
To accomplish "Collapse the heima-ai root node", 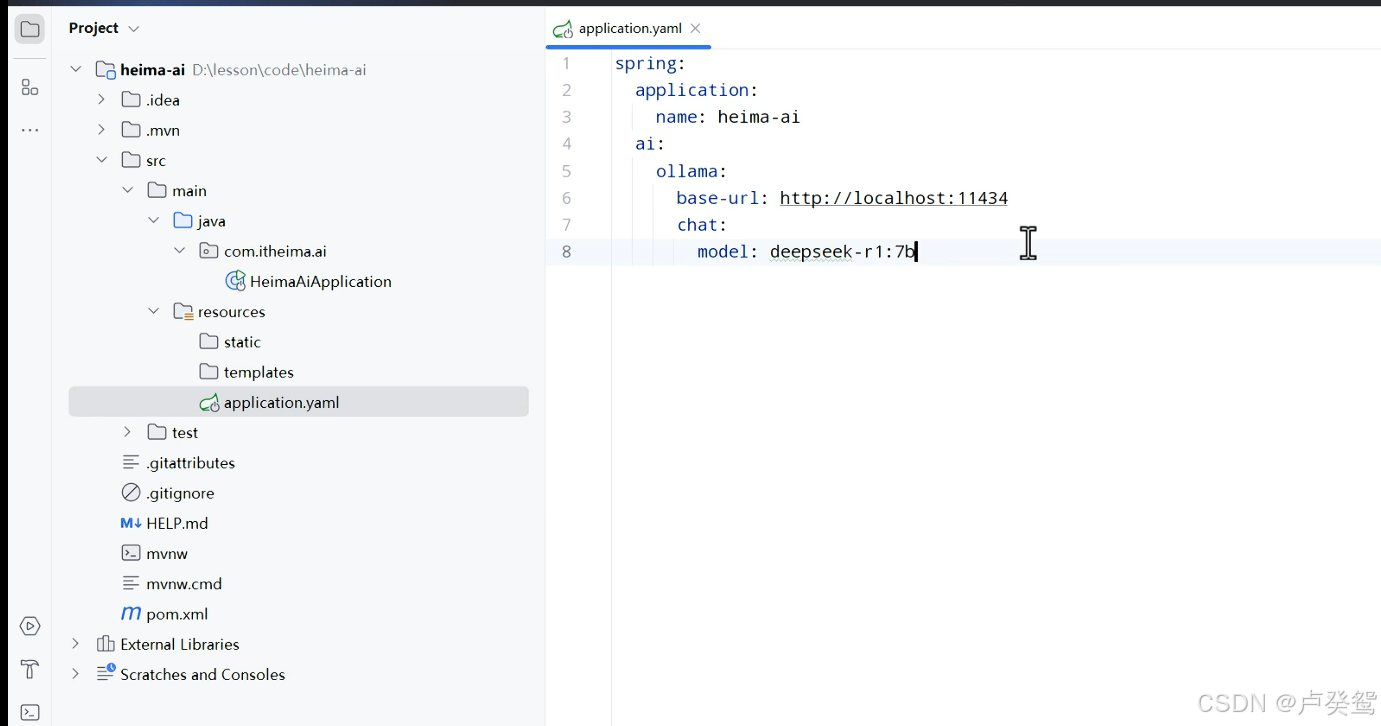I will tap(76, 70).
